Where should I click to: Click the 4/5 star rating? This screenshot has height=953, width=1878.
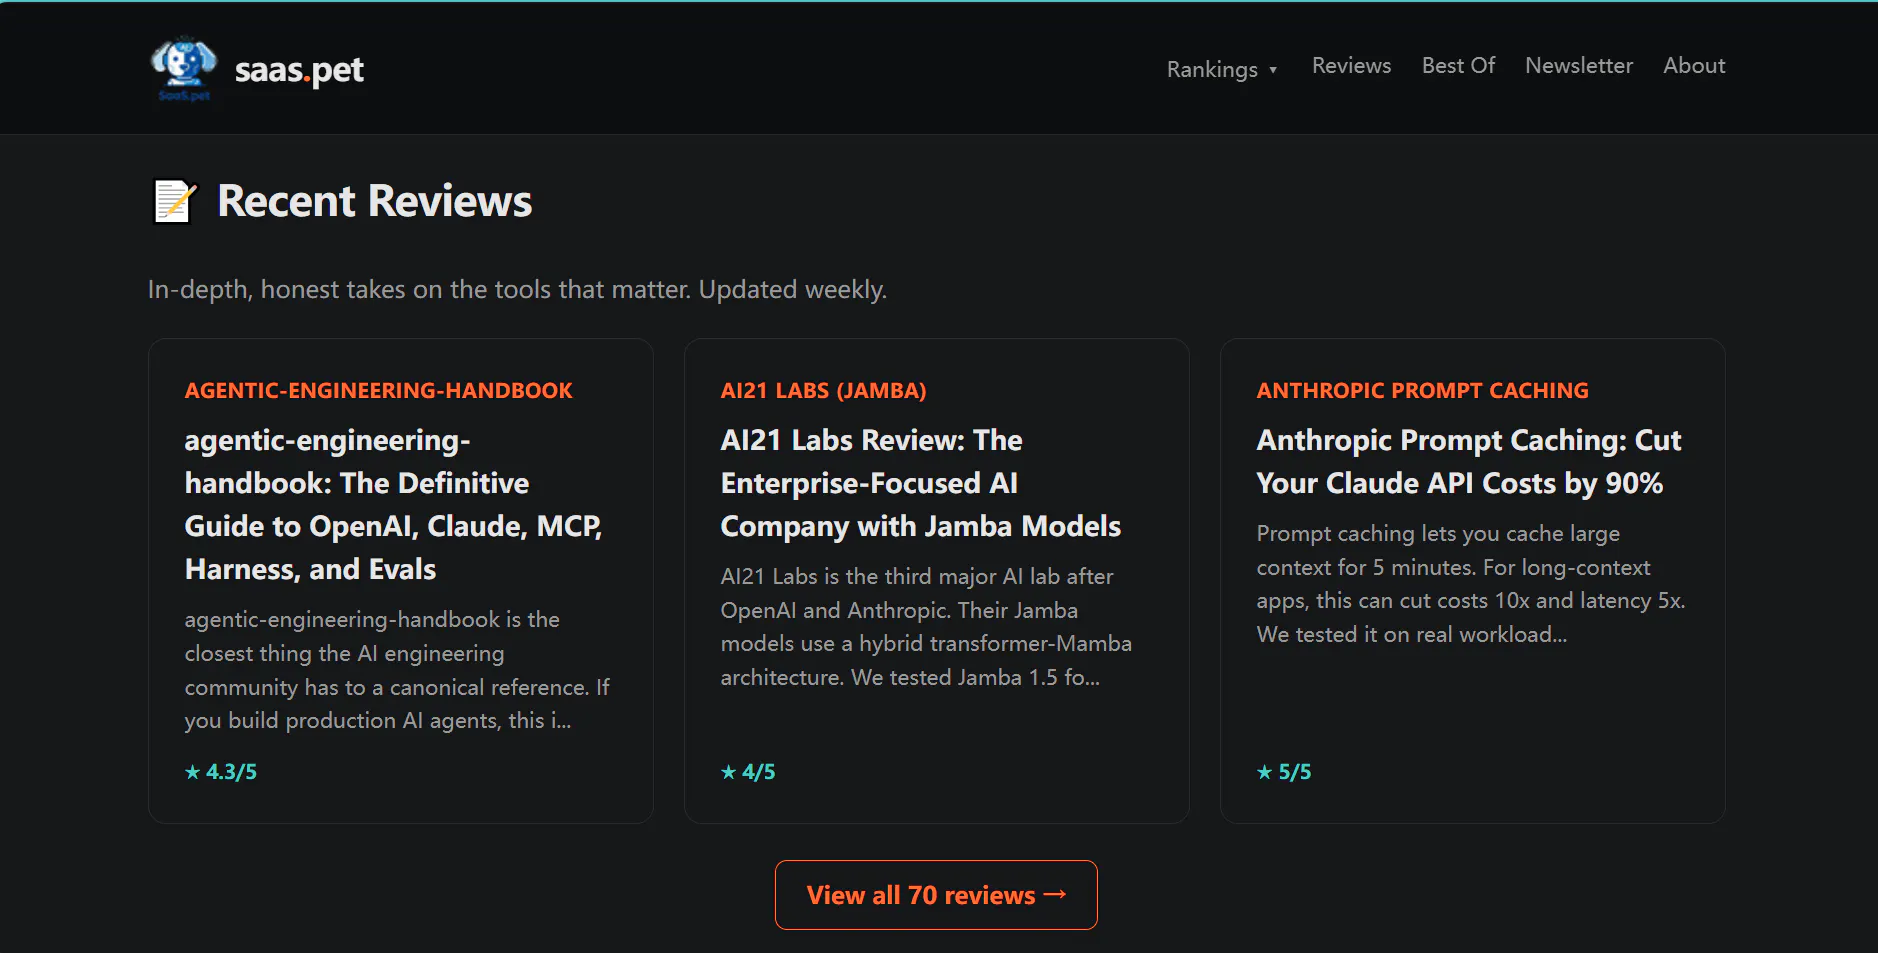coord(748,772)
